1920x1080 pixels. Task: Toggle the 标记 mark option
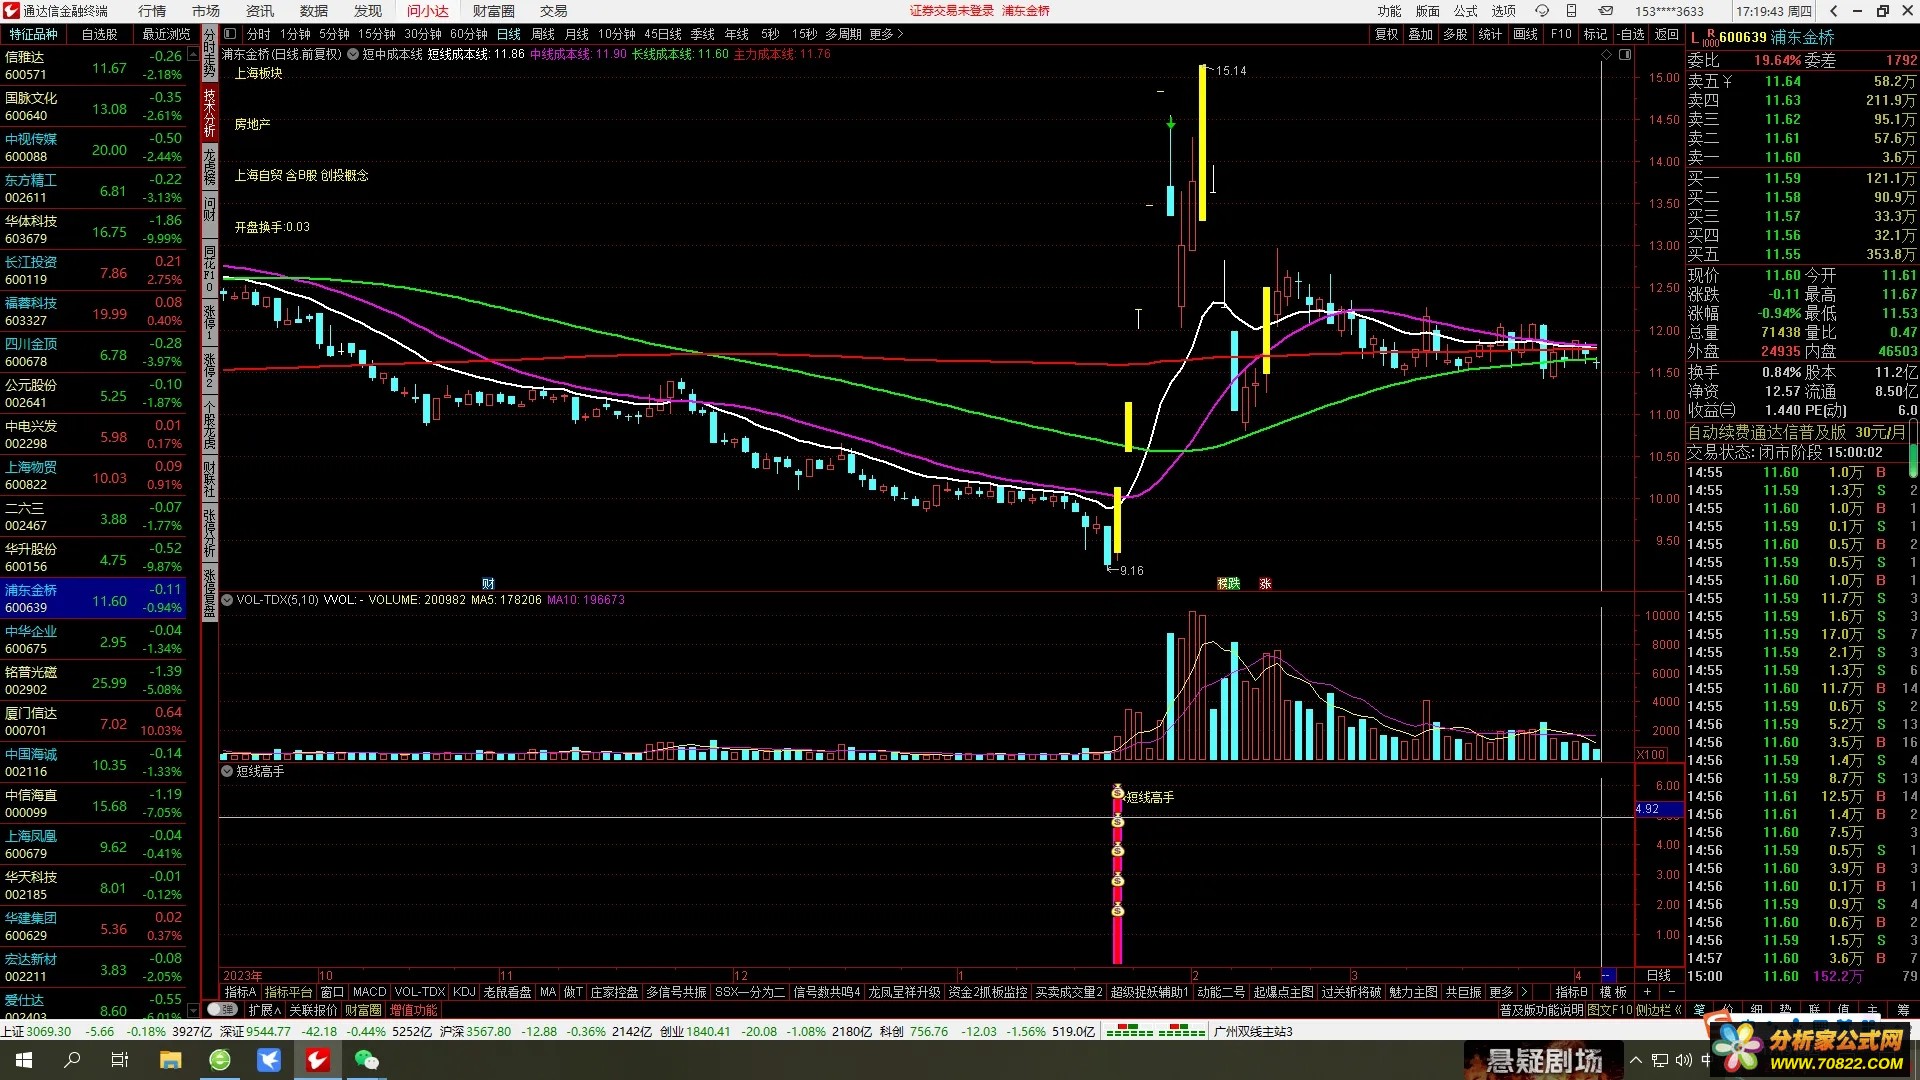[1595, 34]
